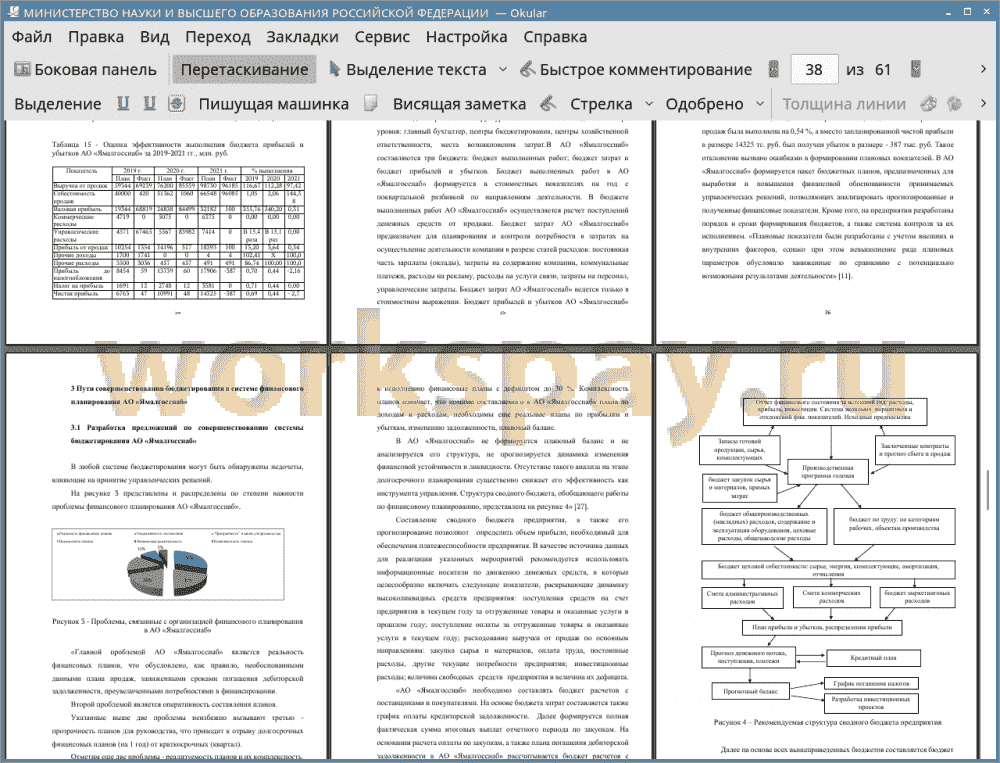Screen dimensions: 1000x763
Task: Select the second underline annotation icon
Action: 150,104
